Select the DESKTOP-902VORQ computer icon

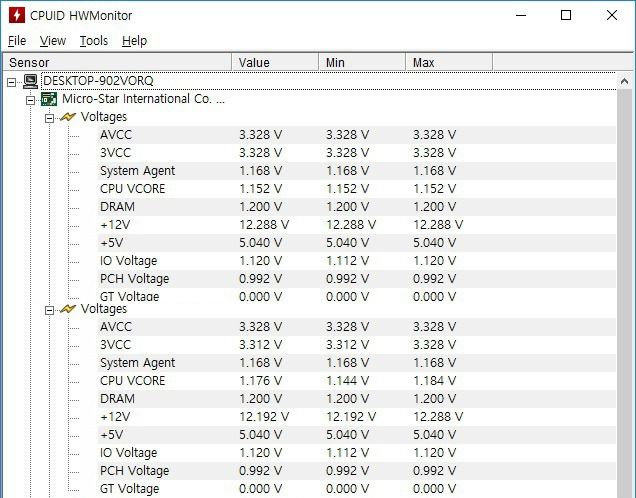pyautogui.click(x=30, y=81)
